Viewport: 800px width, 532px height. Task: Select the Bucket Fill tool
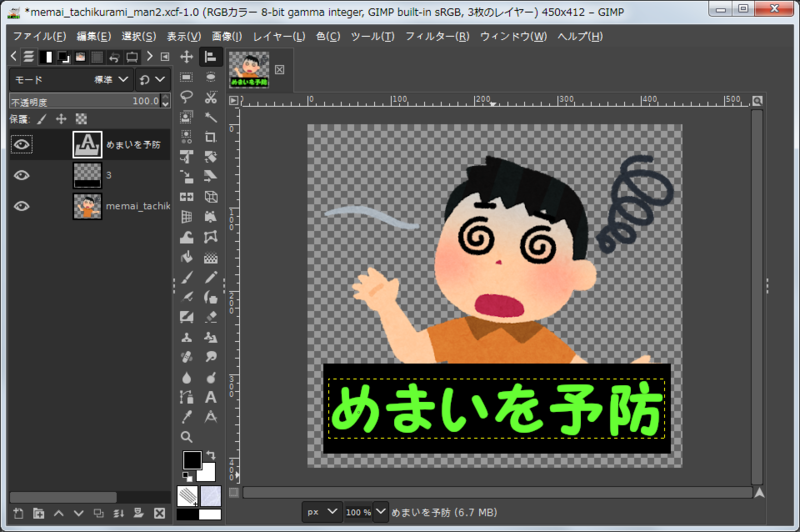tap(186, 257)
